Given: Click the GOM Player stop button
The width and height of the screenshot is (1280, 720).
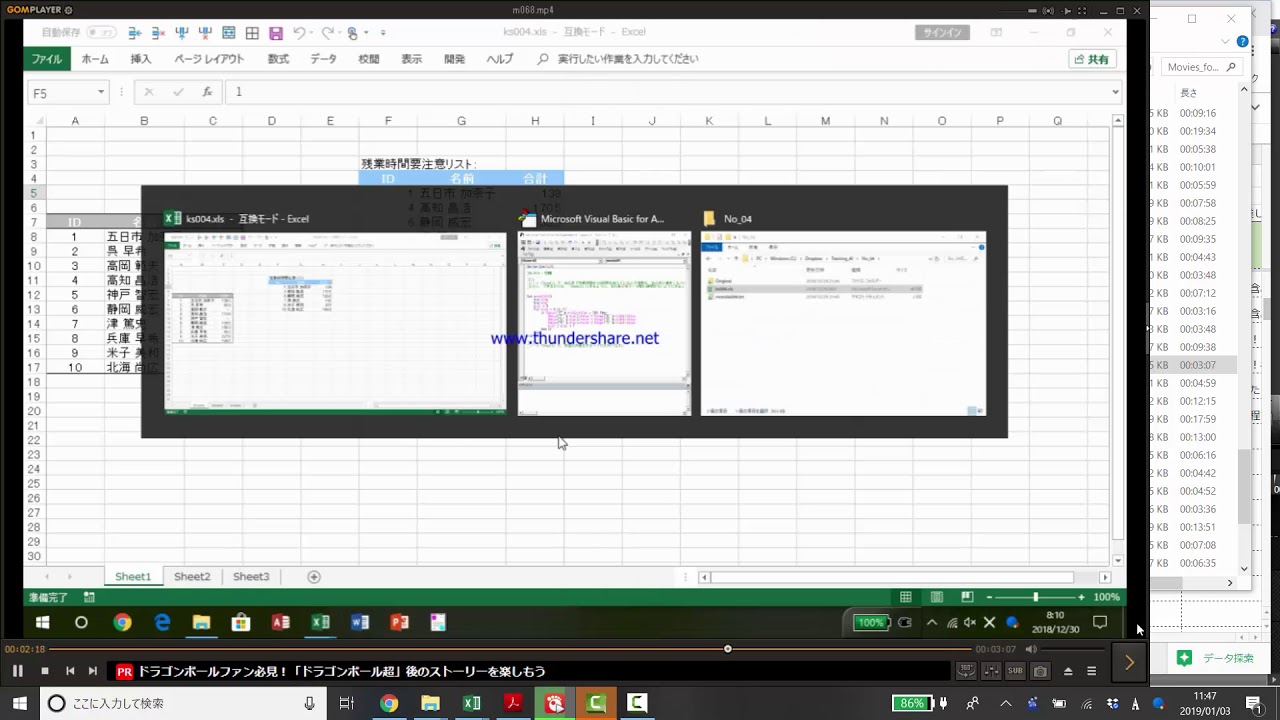Looking at the screenshot, I should point(45,671).
